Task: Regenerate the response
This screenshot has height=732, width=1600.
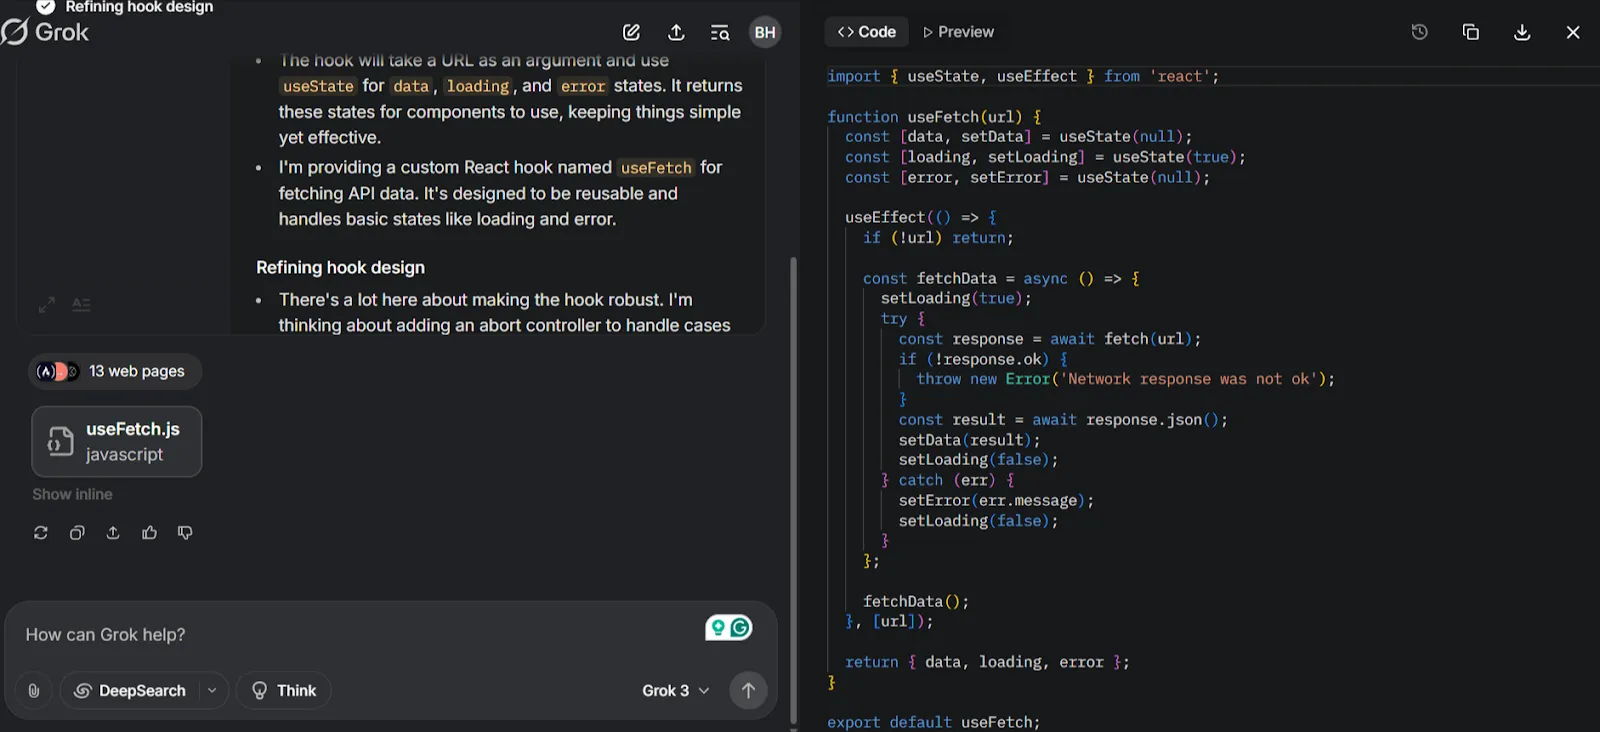Action: coord(41,533)
